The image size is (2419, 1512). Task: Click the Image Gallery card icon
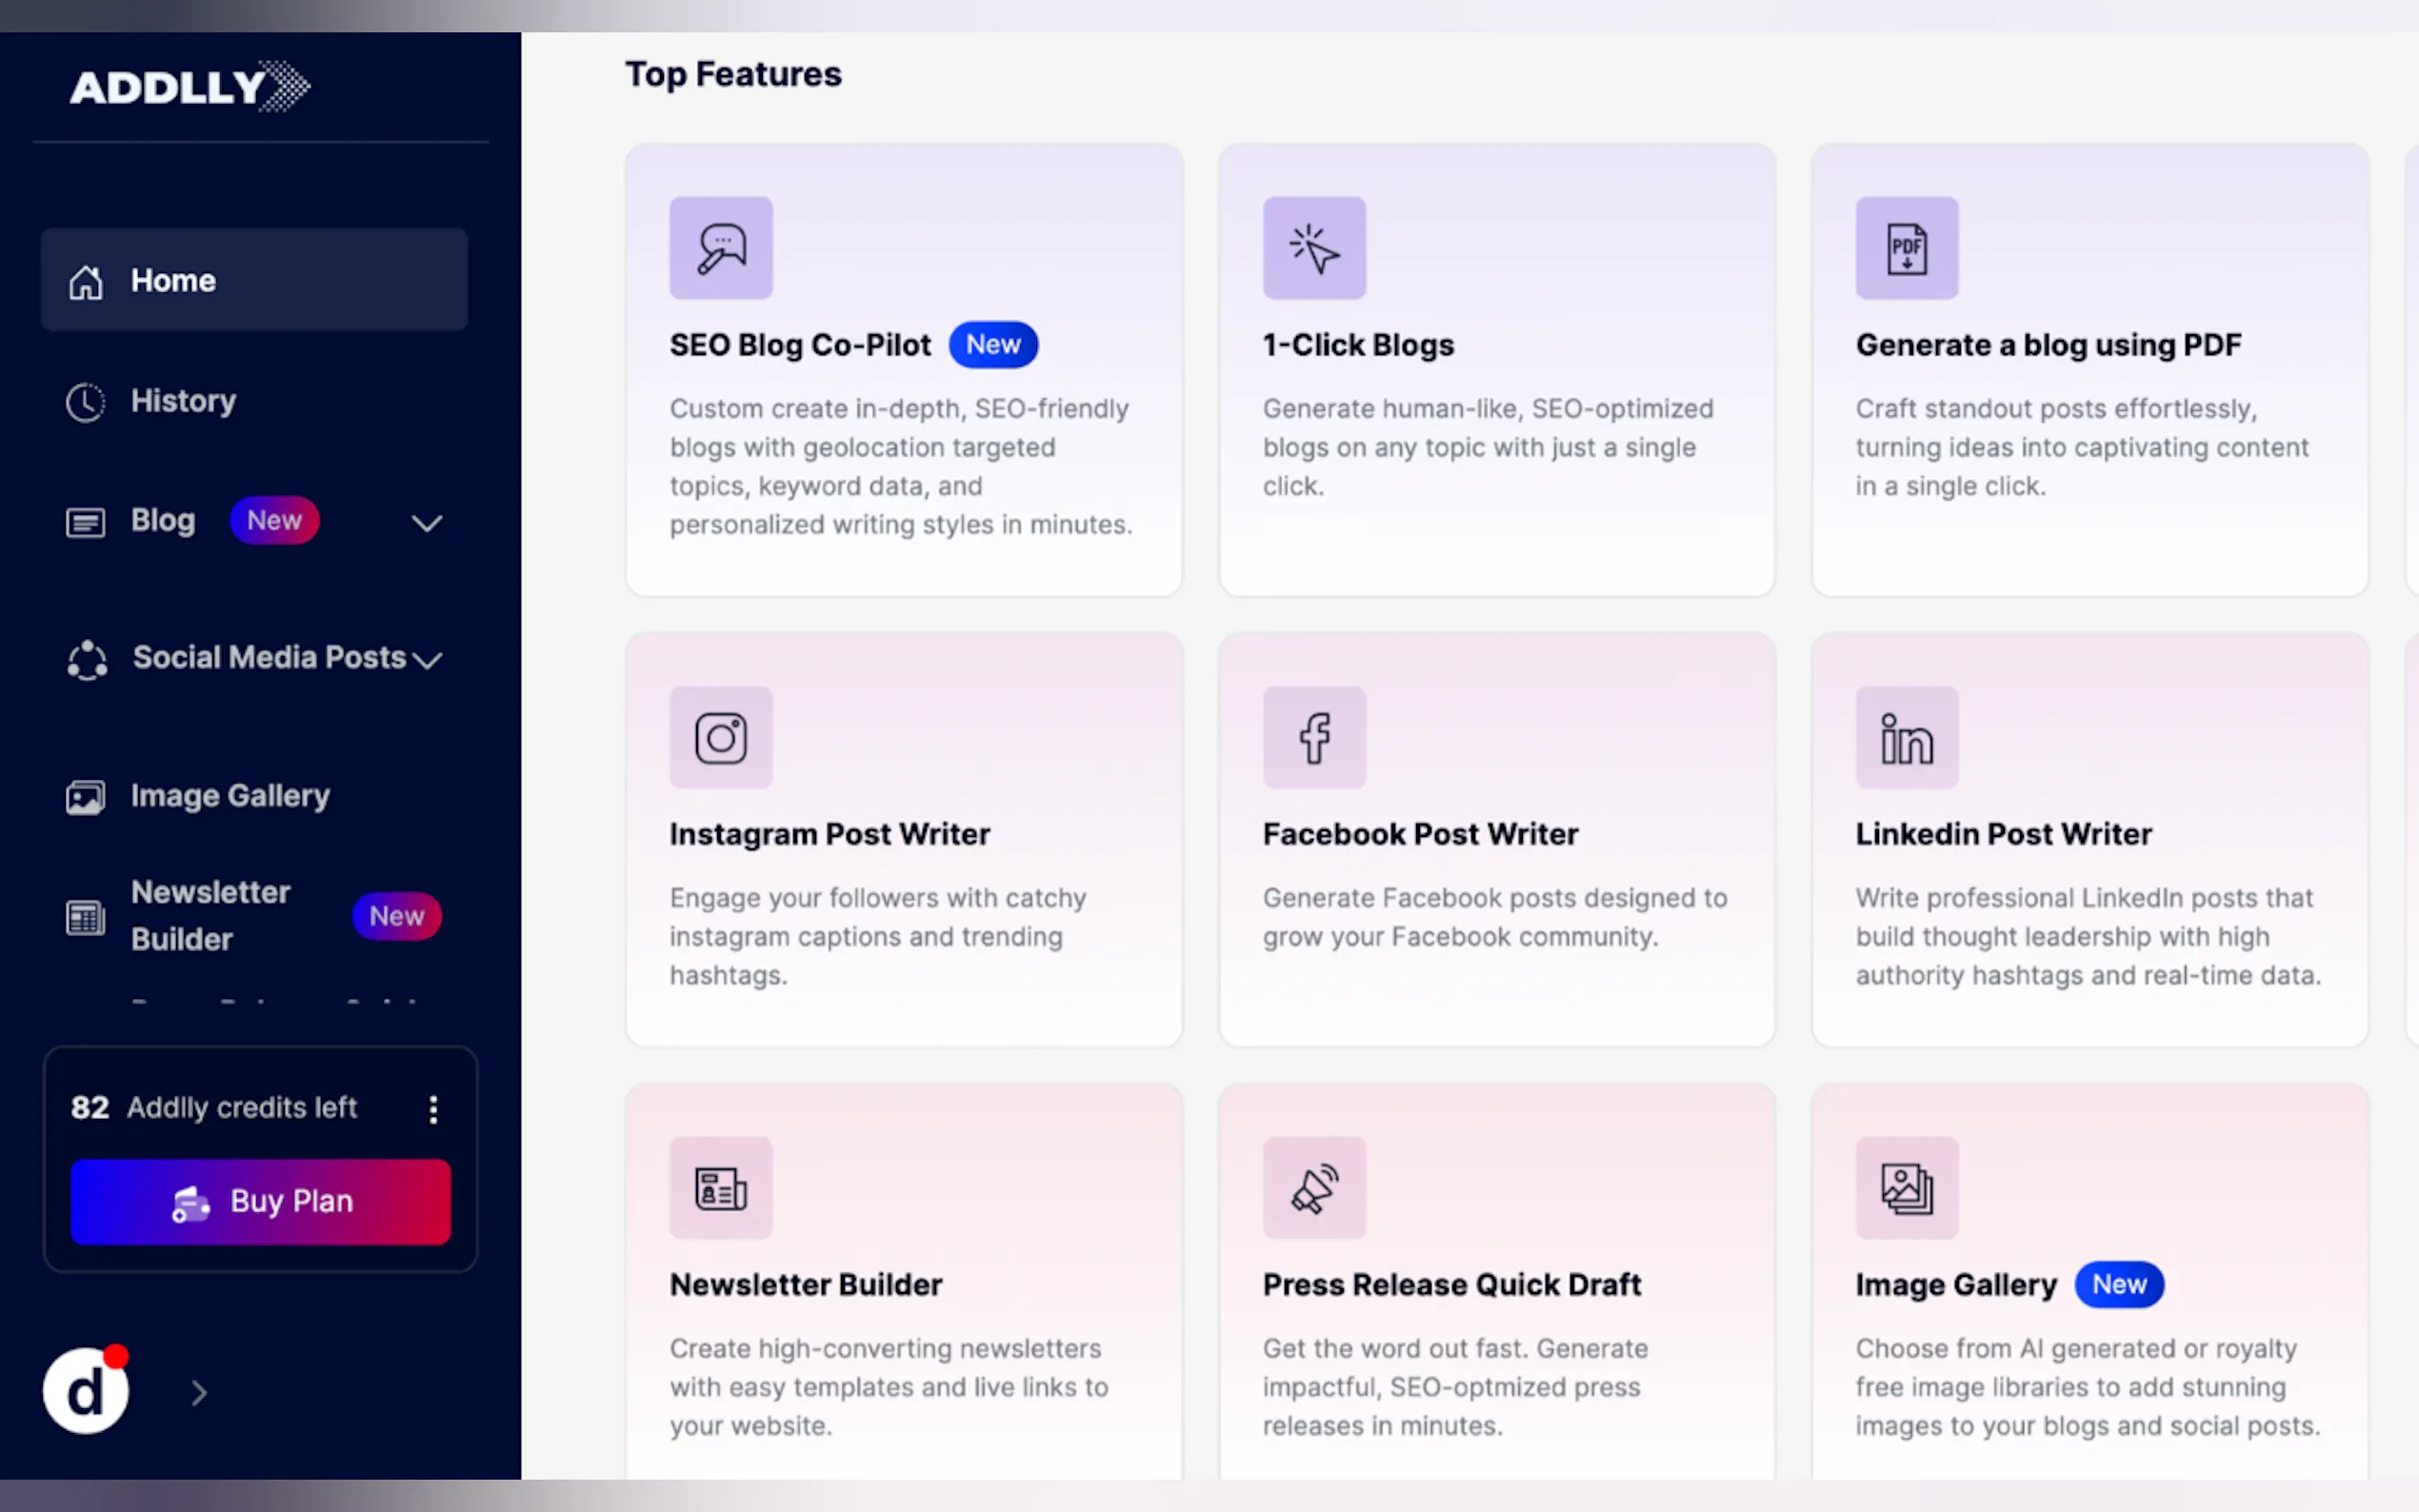(1906, 1188)
